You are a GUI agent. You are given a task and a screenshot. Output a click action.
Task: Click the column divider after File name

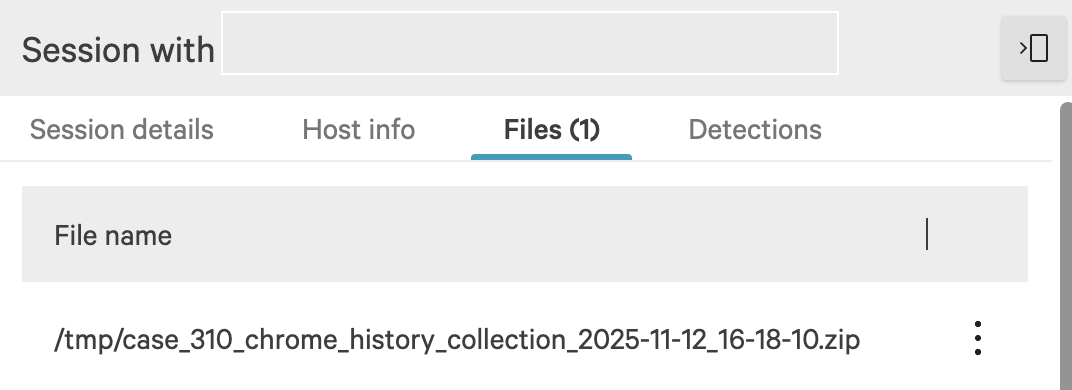(x=927, y=234)
